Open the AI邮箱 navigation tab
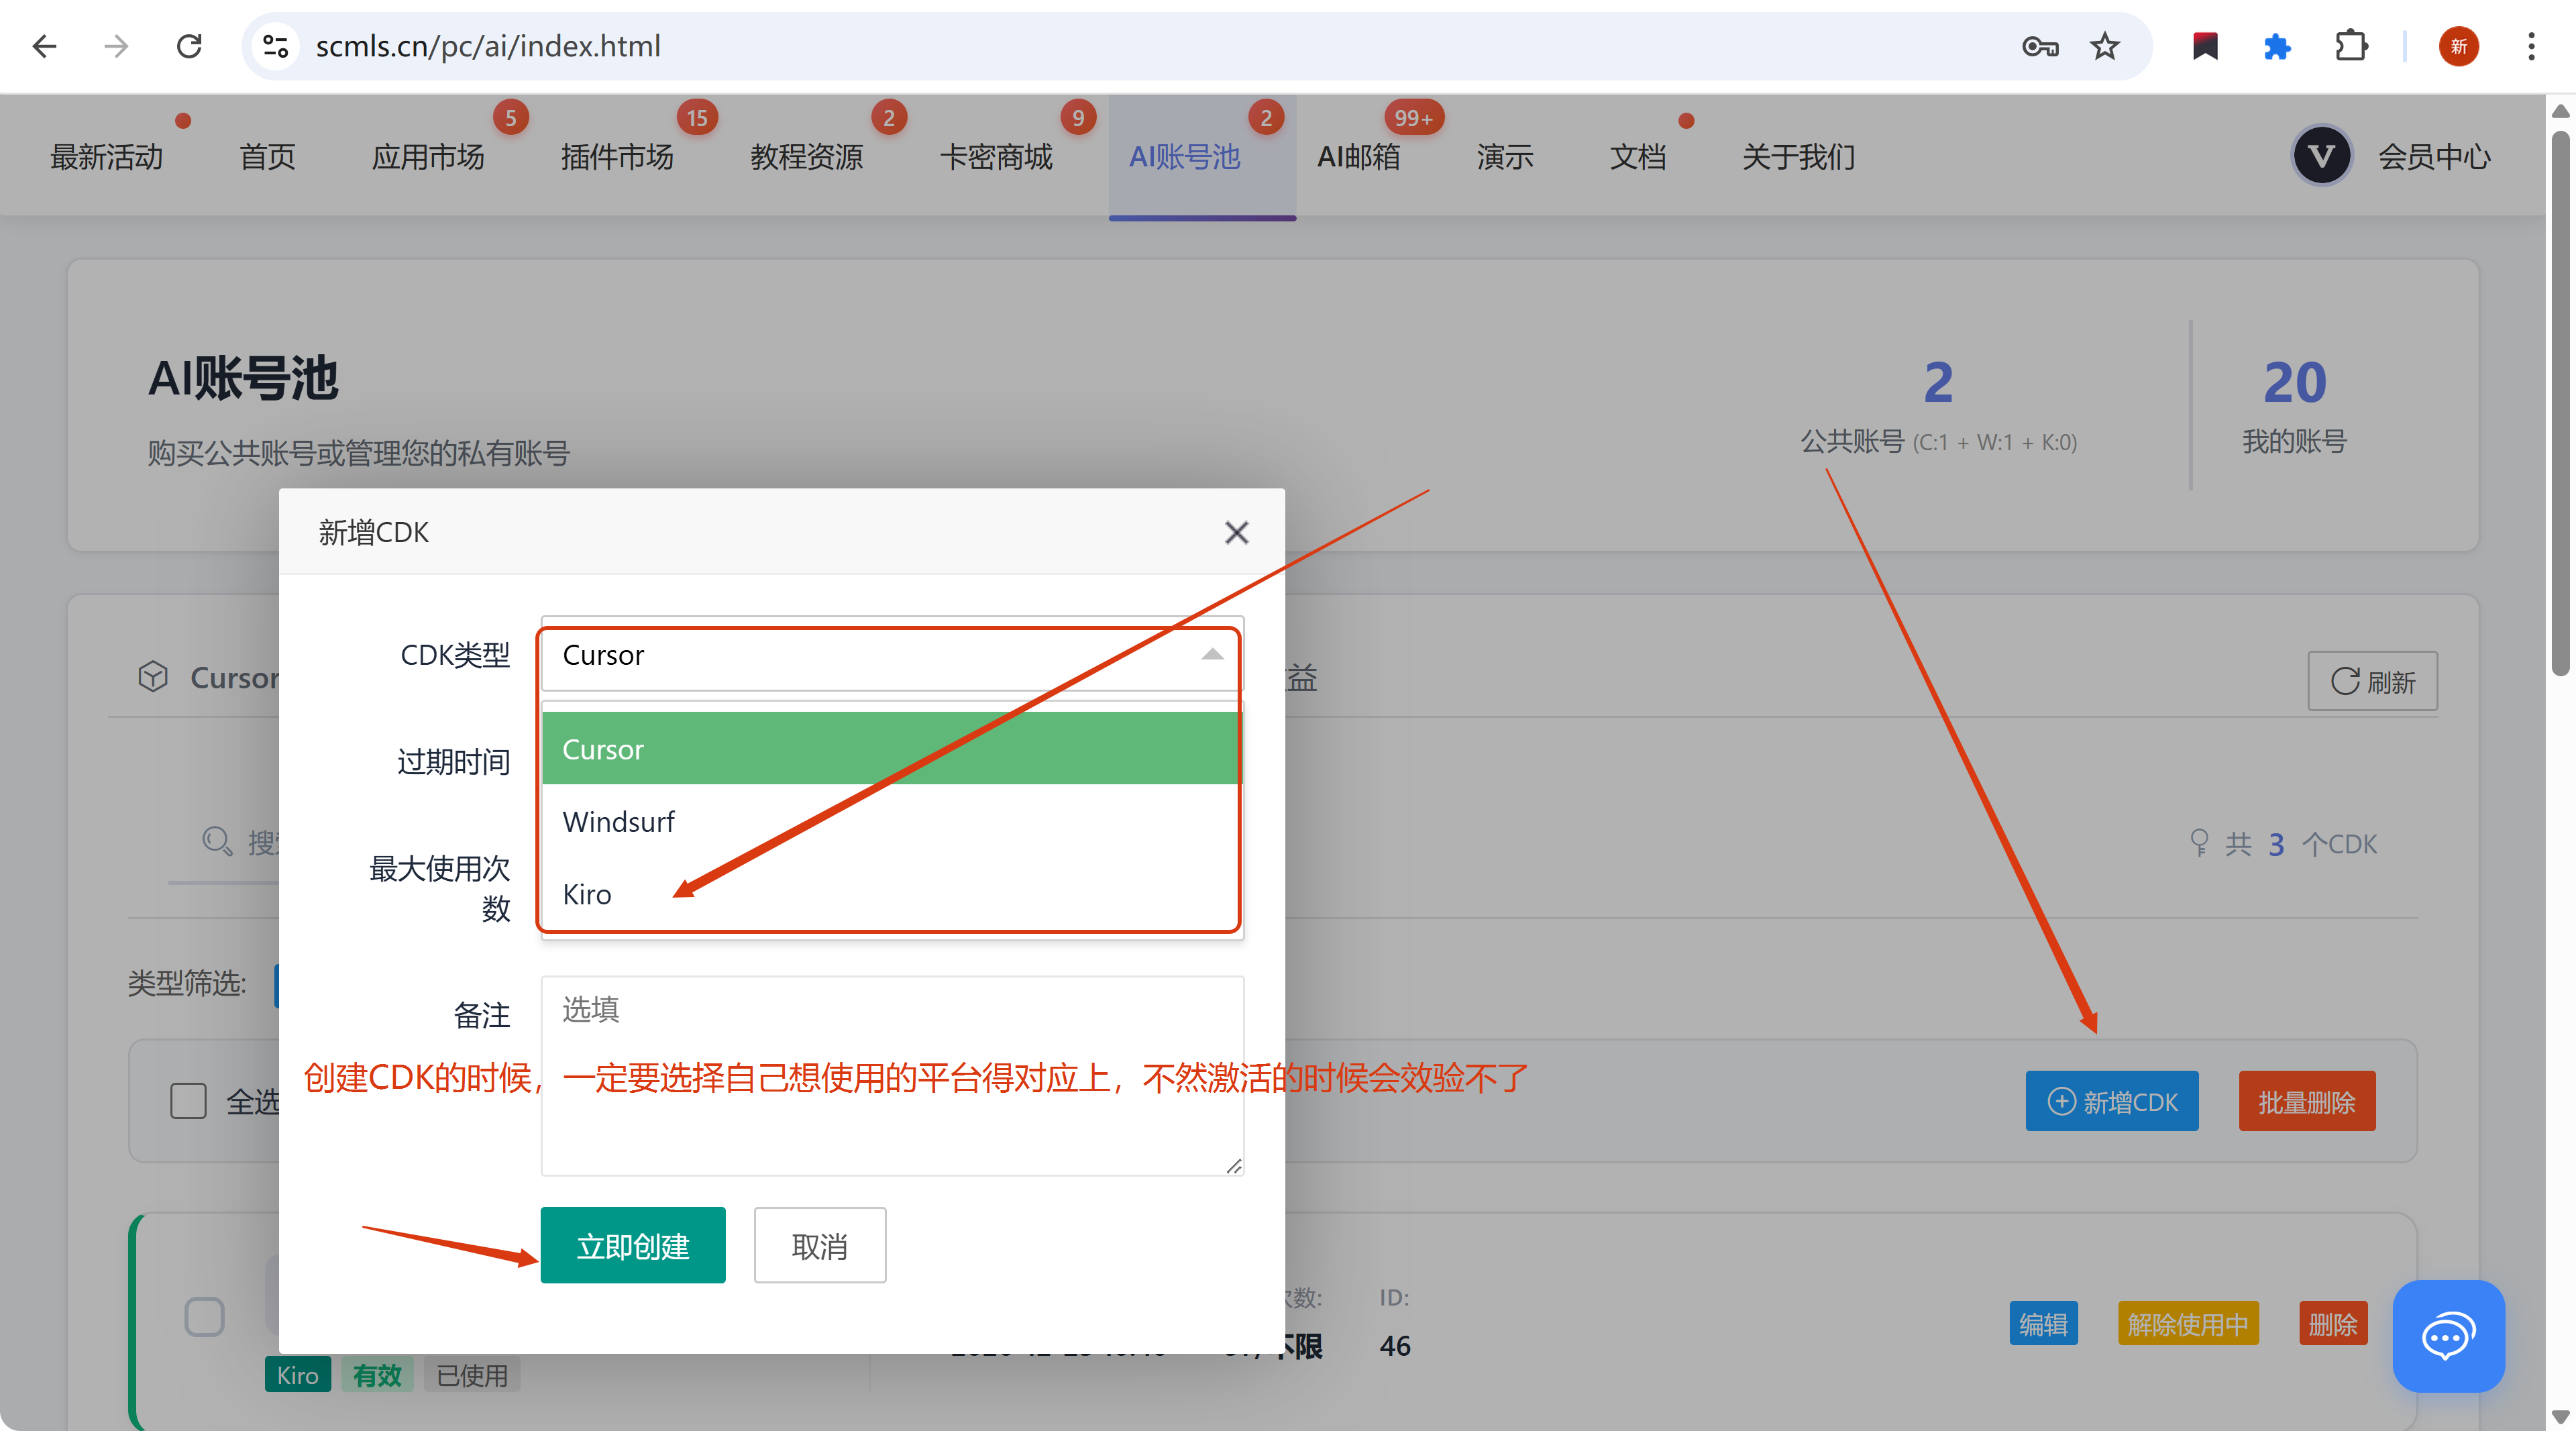The image size is (2576, 1431). pyautogui.click(x=1358, y=157)
